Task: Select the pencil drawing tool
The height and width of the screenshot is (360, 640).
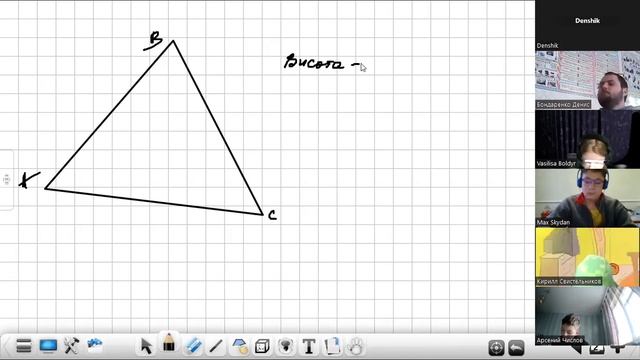Action: point(169,343)
